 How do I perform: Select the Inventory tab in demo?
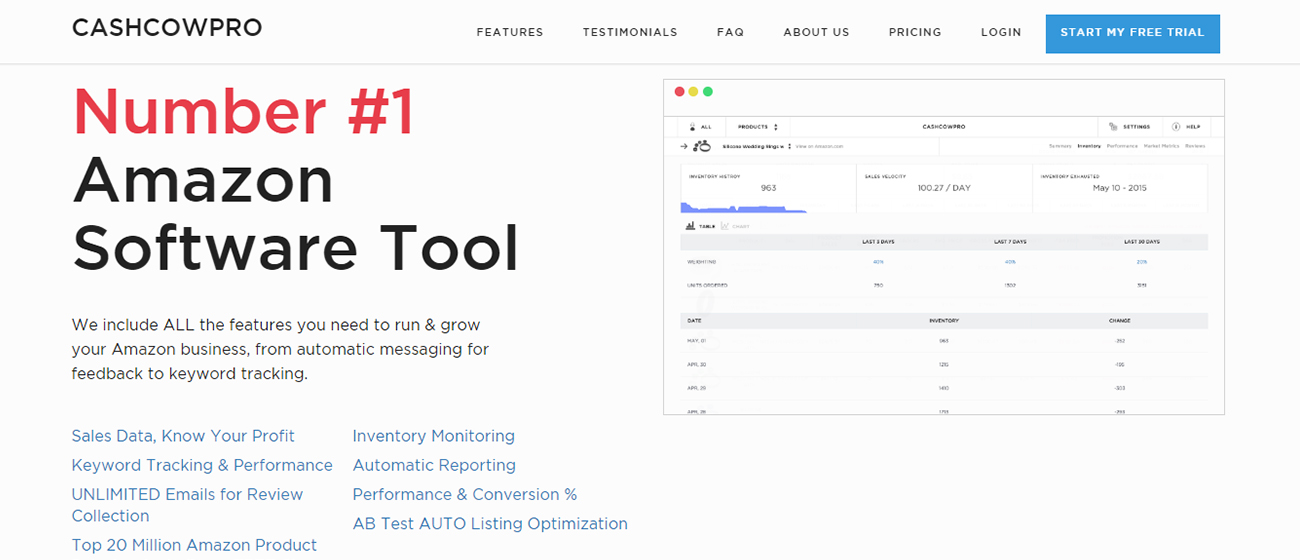(1089, 146)
